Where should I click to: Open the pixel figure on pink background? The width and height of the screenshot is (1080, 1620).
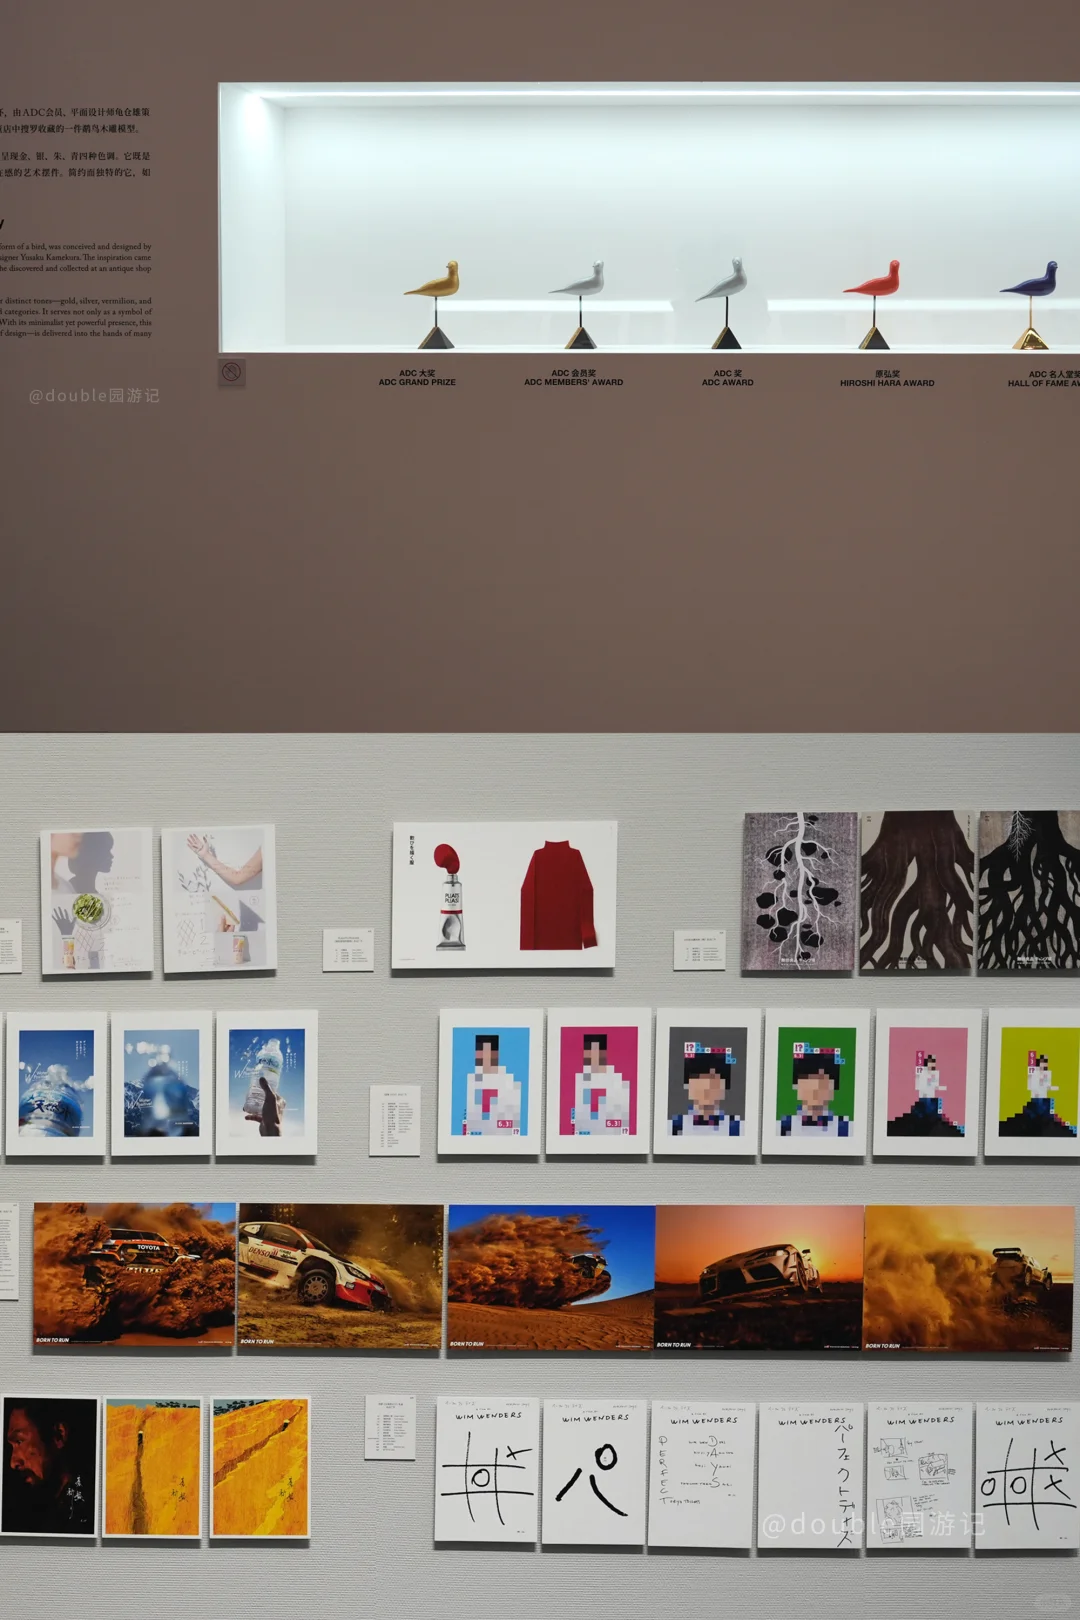(927, 1082)
